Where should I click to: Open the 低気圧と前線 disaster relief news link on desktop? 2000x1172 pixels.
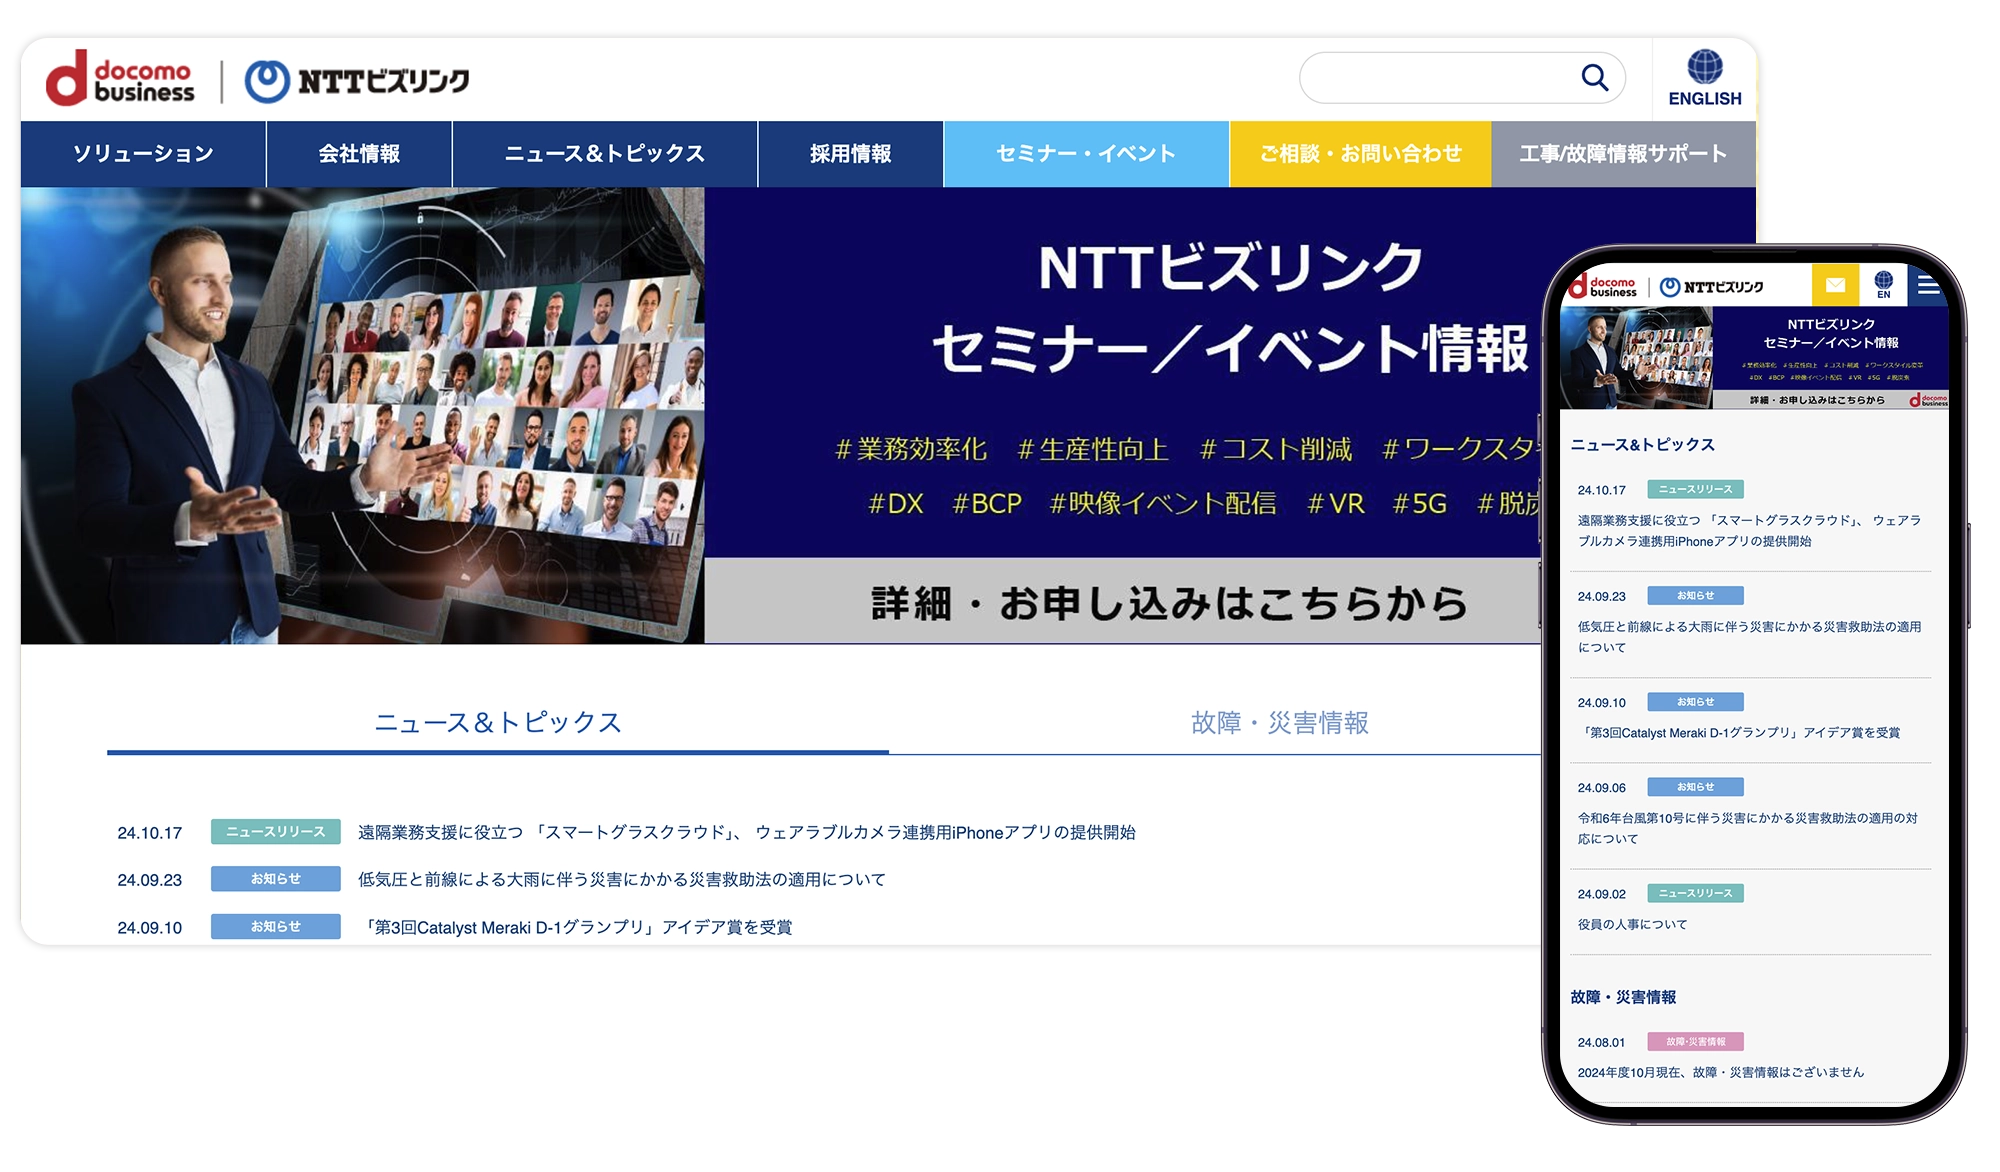tap(622, 880)
